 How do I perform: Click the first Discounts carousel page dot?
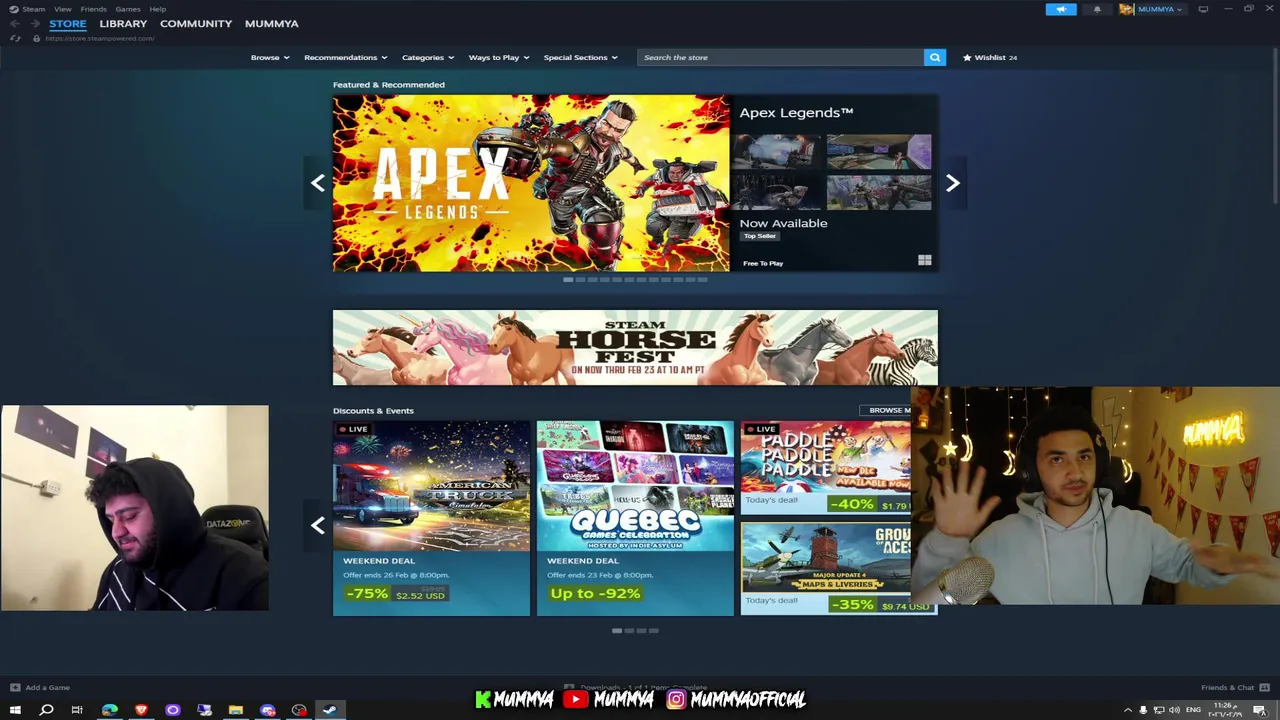(x=617, y=631)
